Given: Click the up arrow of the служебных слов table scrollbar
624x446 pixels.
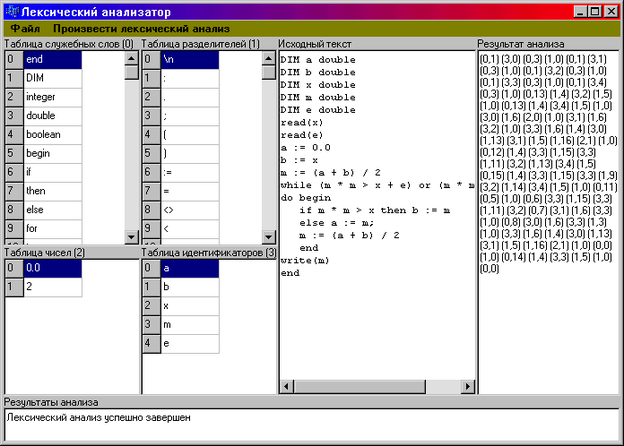Looking at the screenshot, I should pos(131,59).
